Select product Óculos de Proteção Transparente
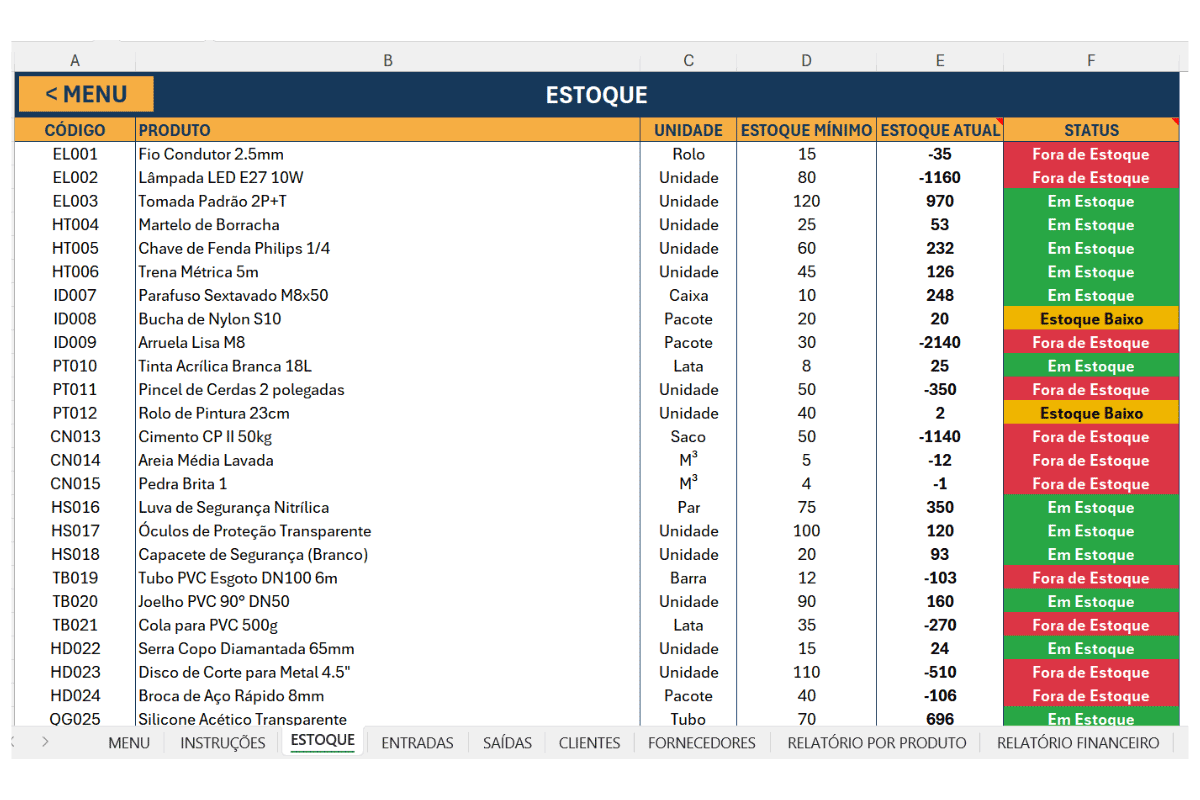The height and width of the screenshot is (800, 1200). [x=255, y=531]
